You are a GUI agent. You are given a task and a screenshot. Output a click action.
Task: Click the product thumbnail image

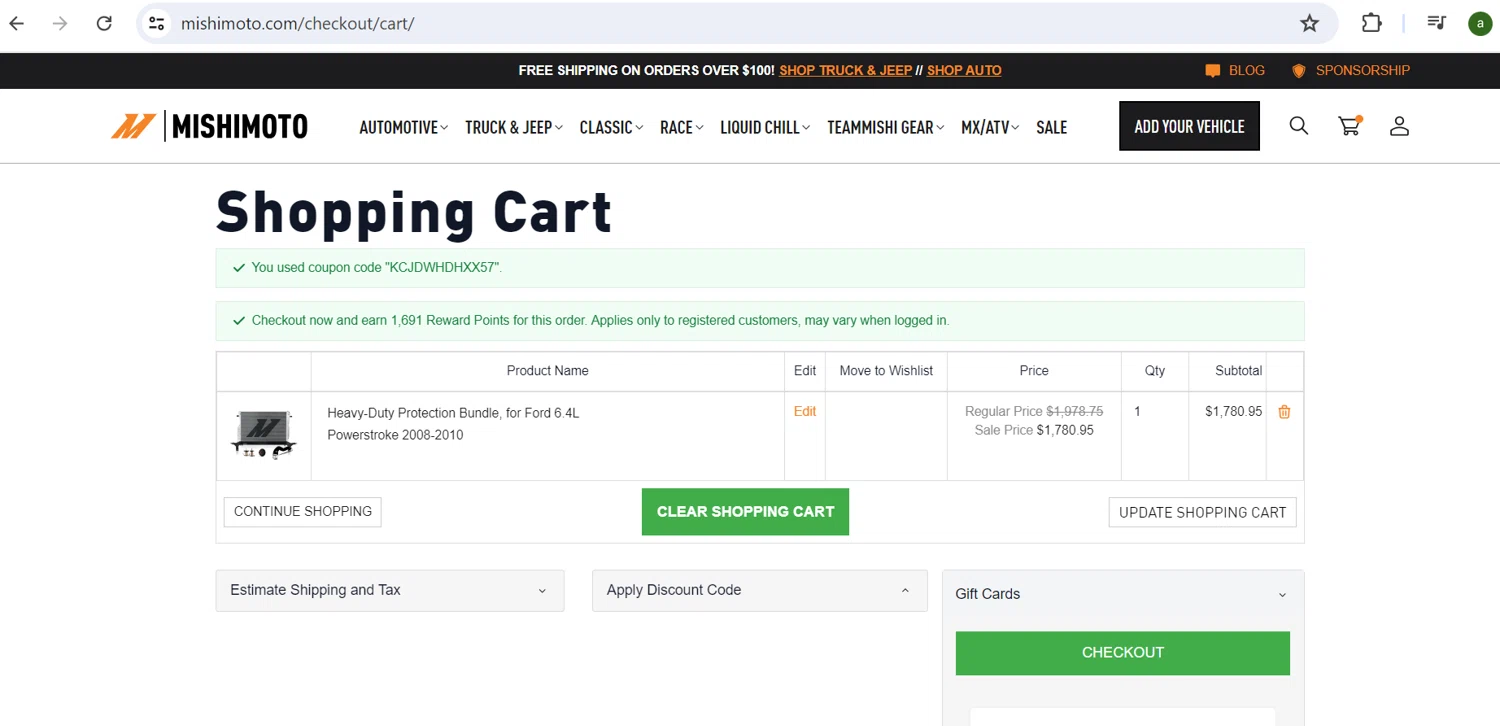(x=263, y=435)
